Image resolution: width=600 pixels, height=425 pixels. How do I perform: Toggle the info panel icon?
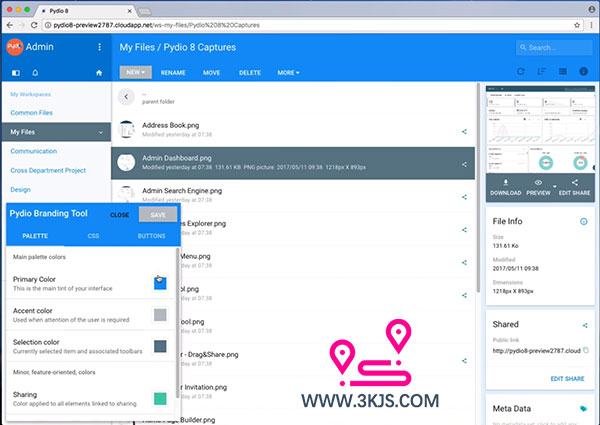(x=583, y=72)
